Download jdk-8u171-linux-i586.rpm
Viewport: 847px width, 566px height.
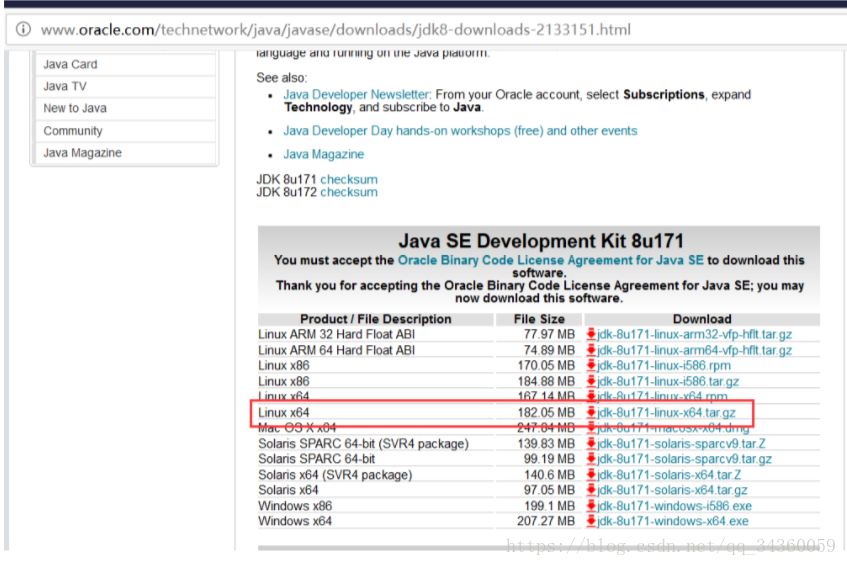(x=664, y=366)
